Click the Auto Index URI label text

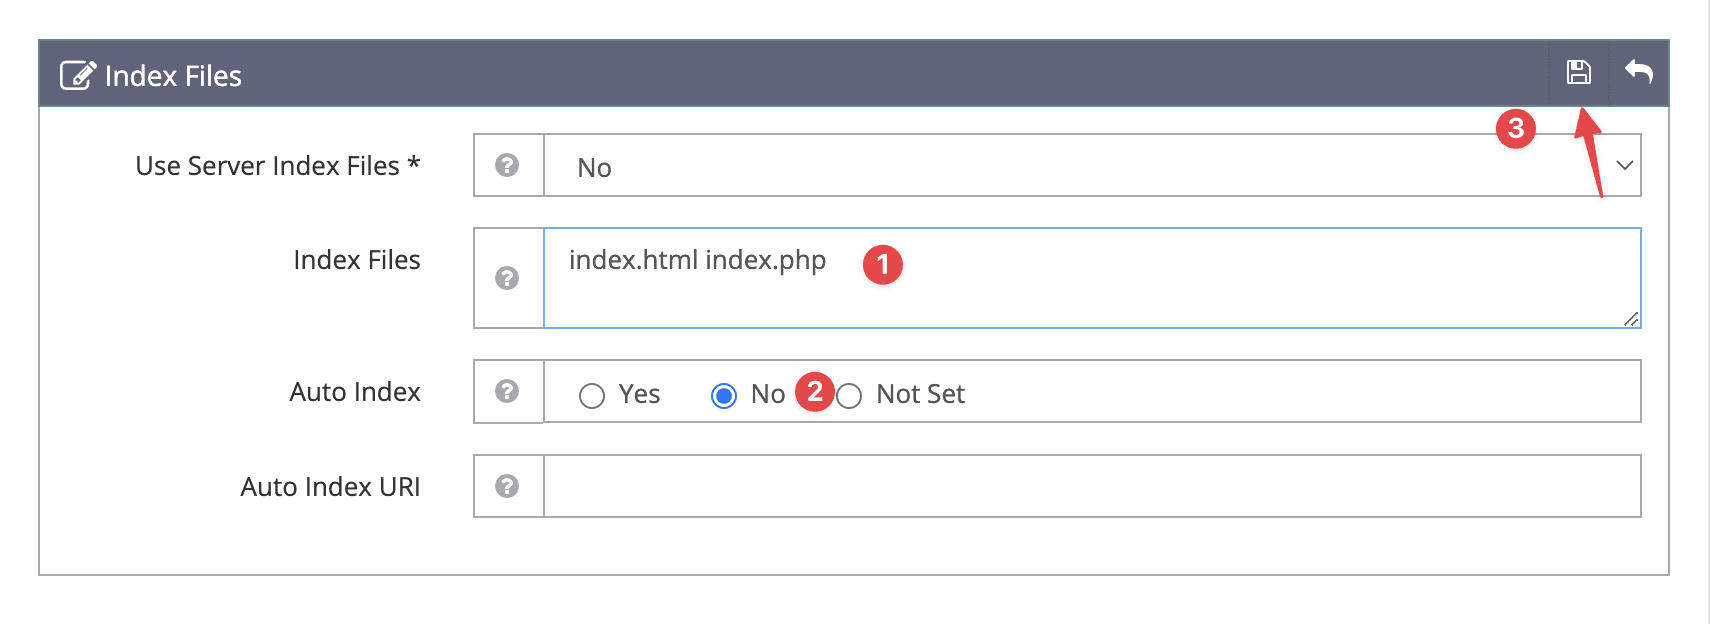click(x=330, y=487)
